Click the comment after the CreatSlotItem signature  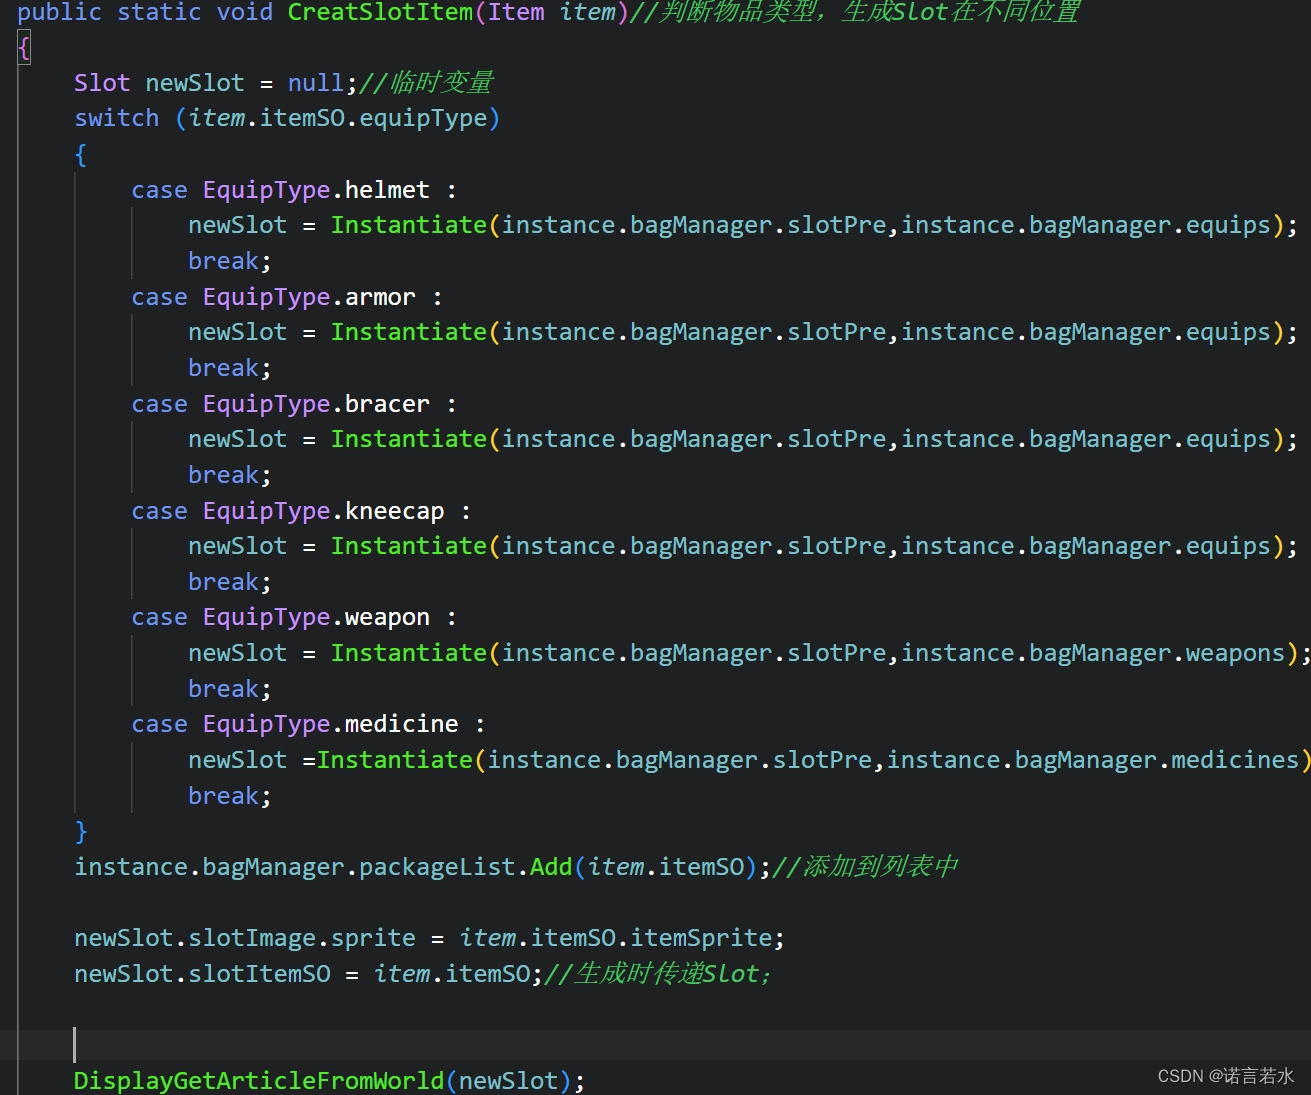[x=855, y=13]
